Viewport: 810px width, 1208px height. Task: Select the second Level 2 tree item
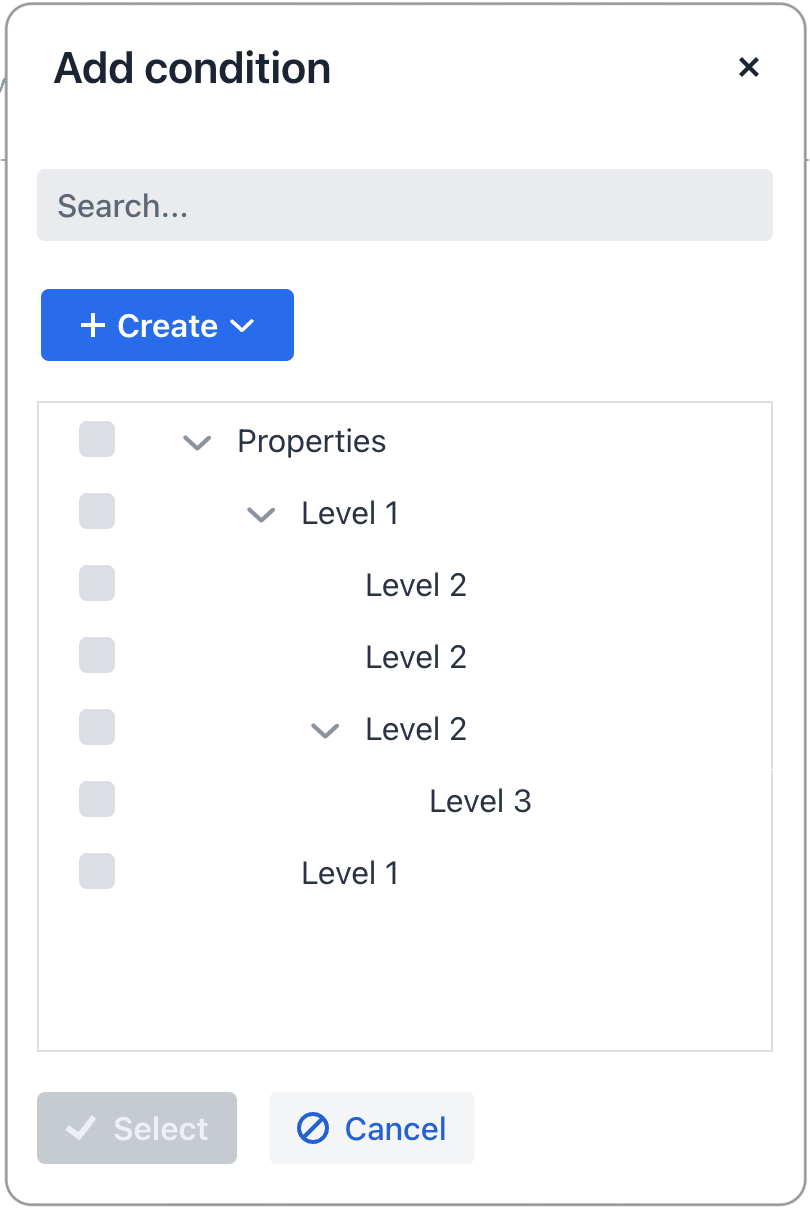coord(416,656)
